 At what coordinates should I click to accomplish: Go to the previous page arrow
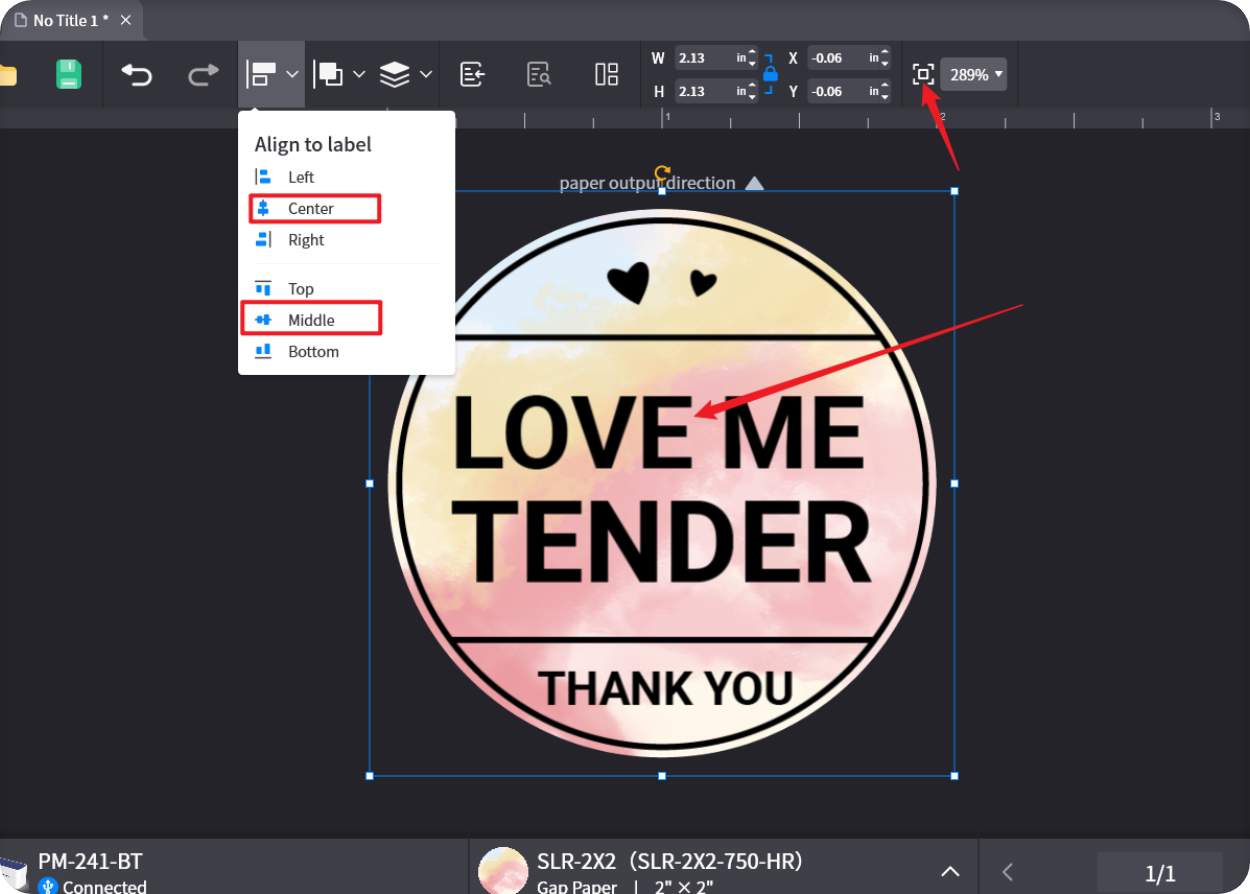pos(1008,872)
